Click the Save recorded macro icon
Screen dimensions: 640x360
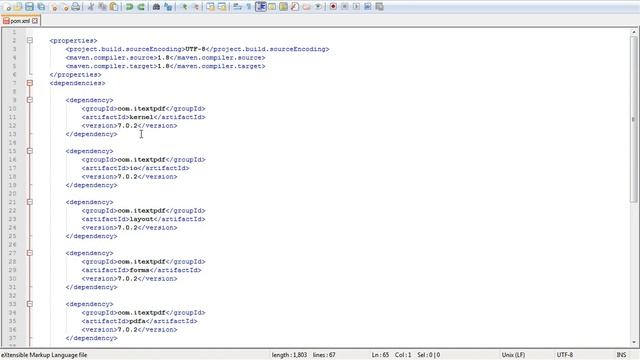[x=379, y=7]
